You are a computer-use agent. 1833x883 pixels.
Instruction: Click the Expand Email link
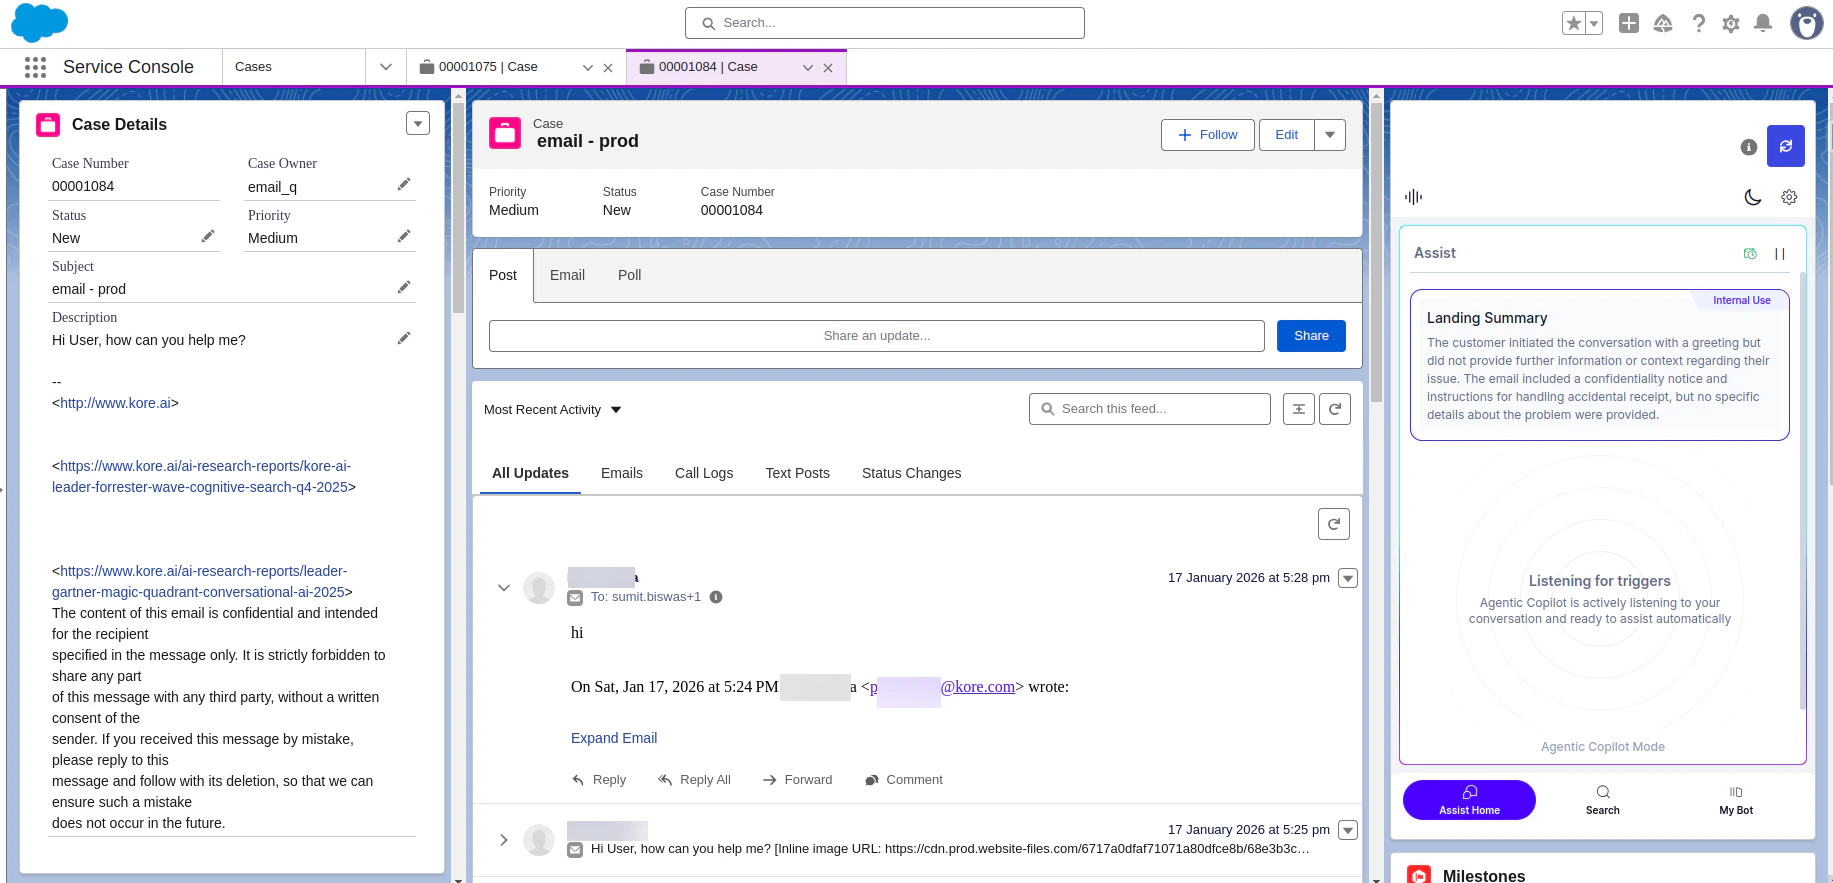614,738
